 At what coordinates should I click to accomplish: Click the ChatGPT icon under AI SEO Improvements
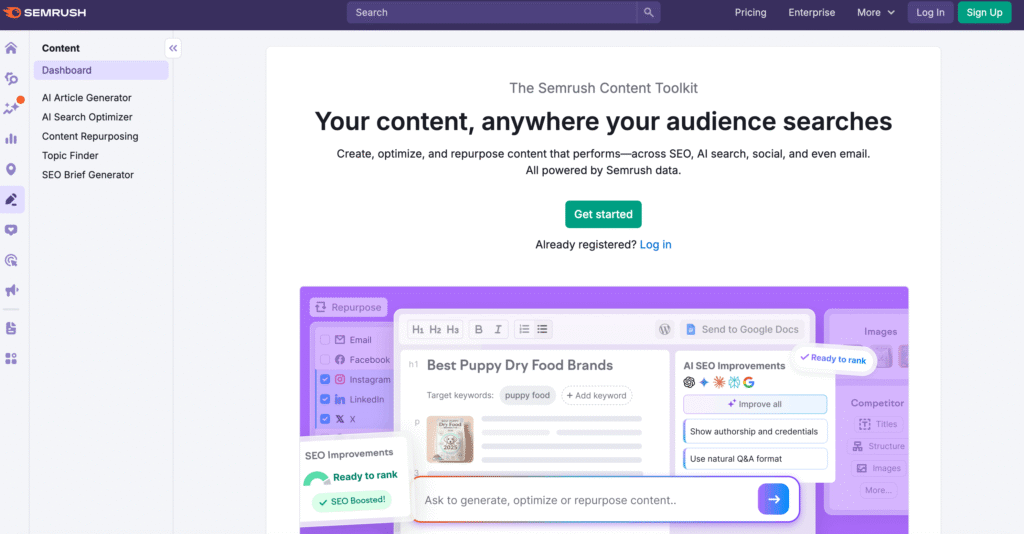pos(689,383)
